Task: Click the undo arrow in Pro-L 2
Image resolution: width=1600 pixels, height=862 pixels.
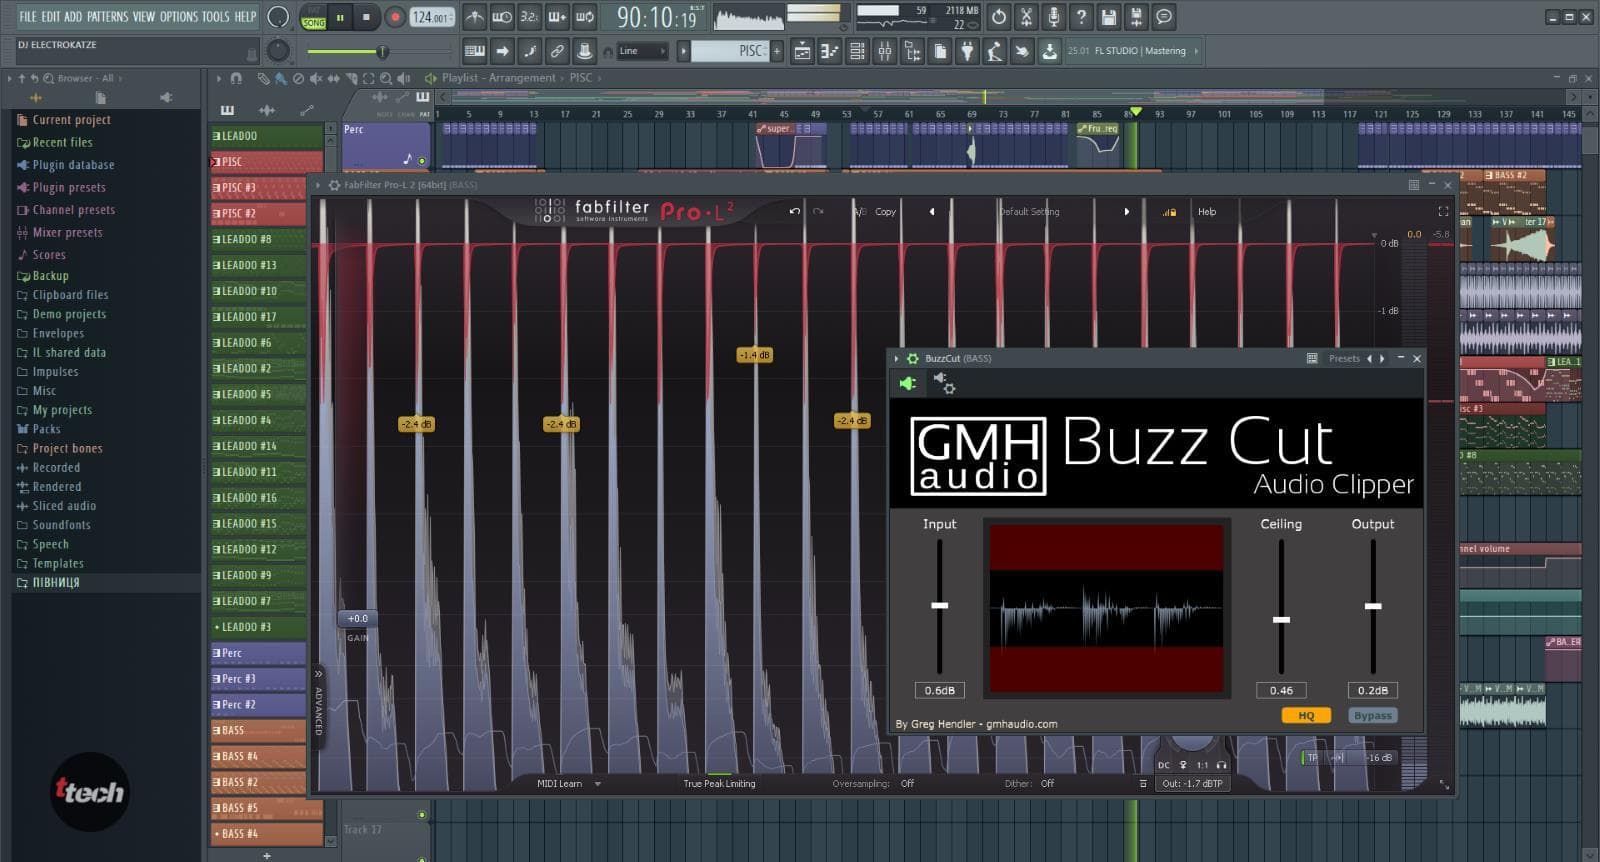Action: (x=794, y=212)
